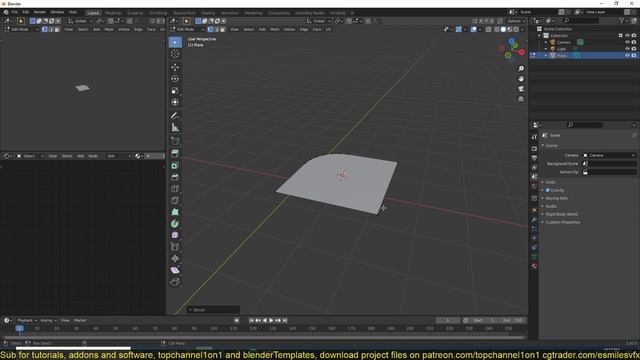Open the Mesh menu in main viewport
Screen dimensions: 640x360
(275, 29)
